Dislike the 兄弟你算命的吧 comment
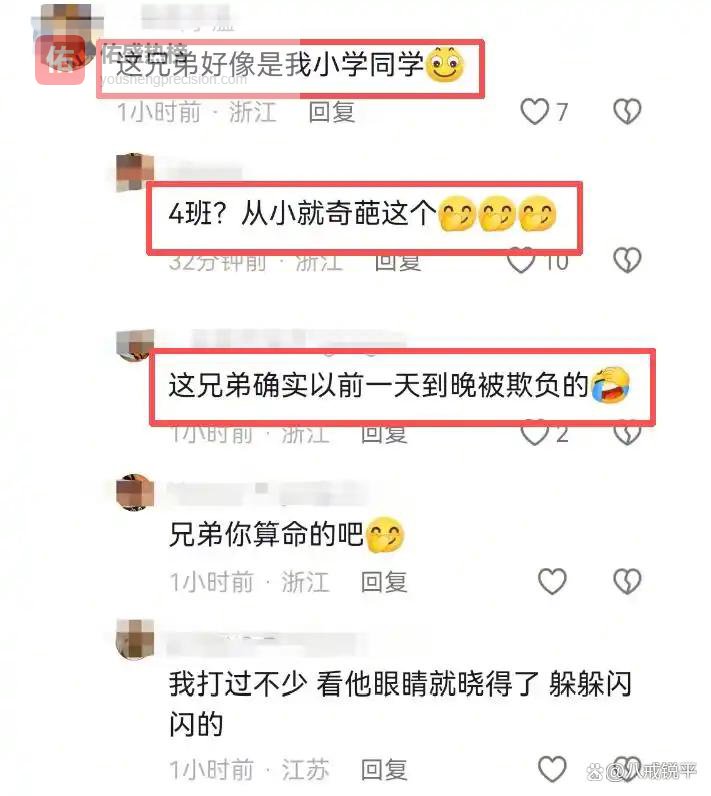Viewport: 711px width, 796px height. (627, 581)
